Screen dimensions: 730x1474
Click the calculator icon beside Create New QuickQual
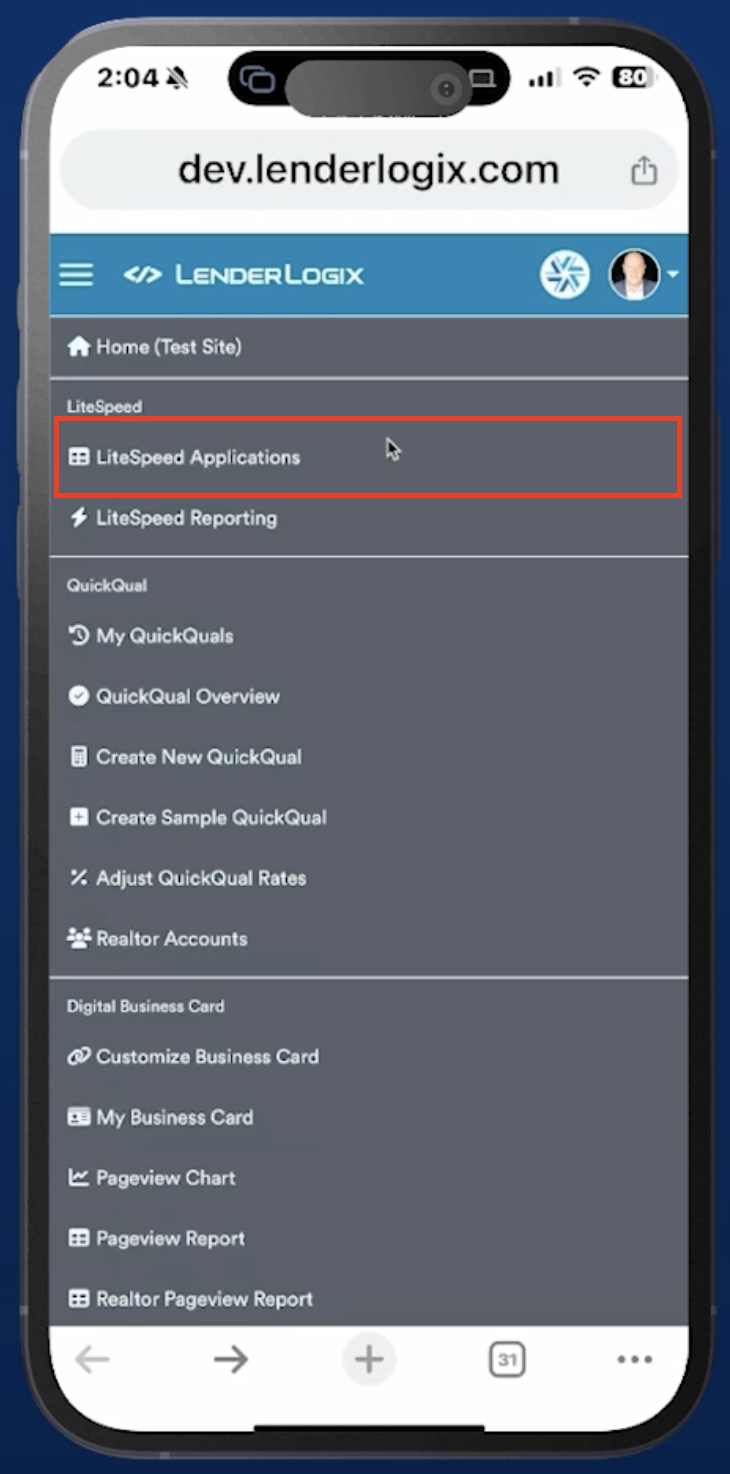point(79,756)
